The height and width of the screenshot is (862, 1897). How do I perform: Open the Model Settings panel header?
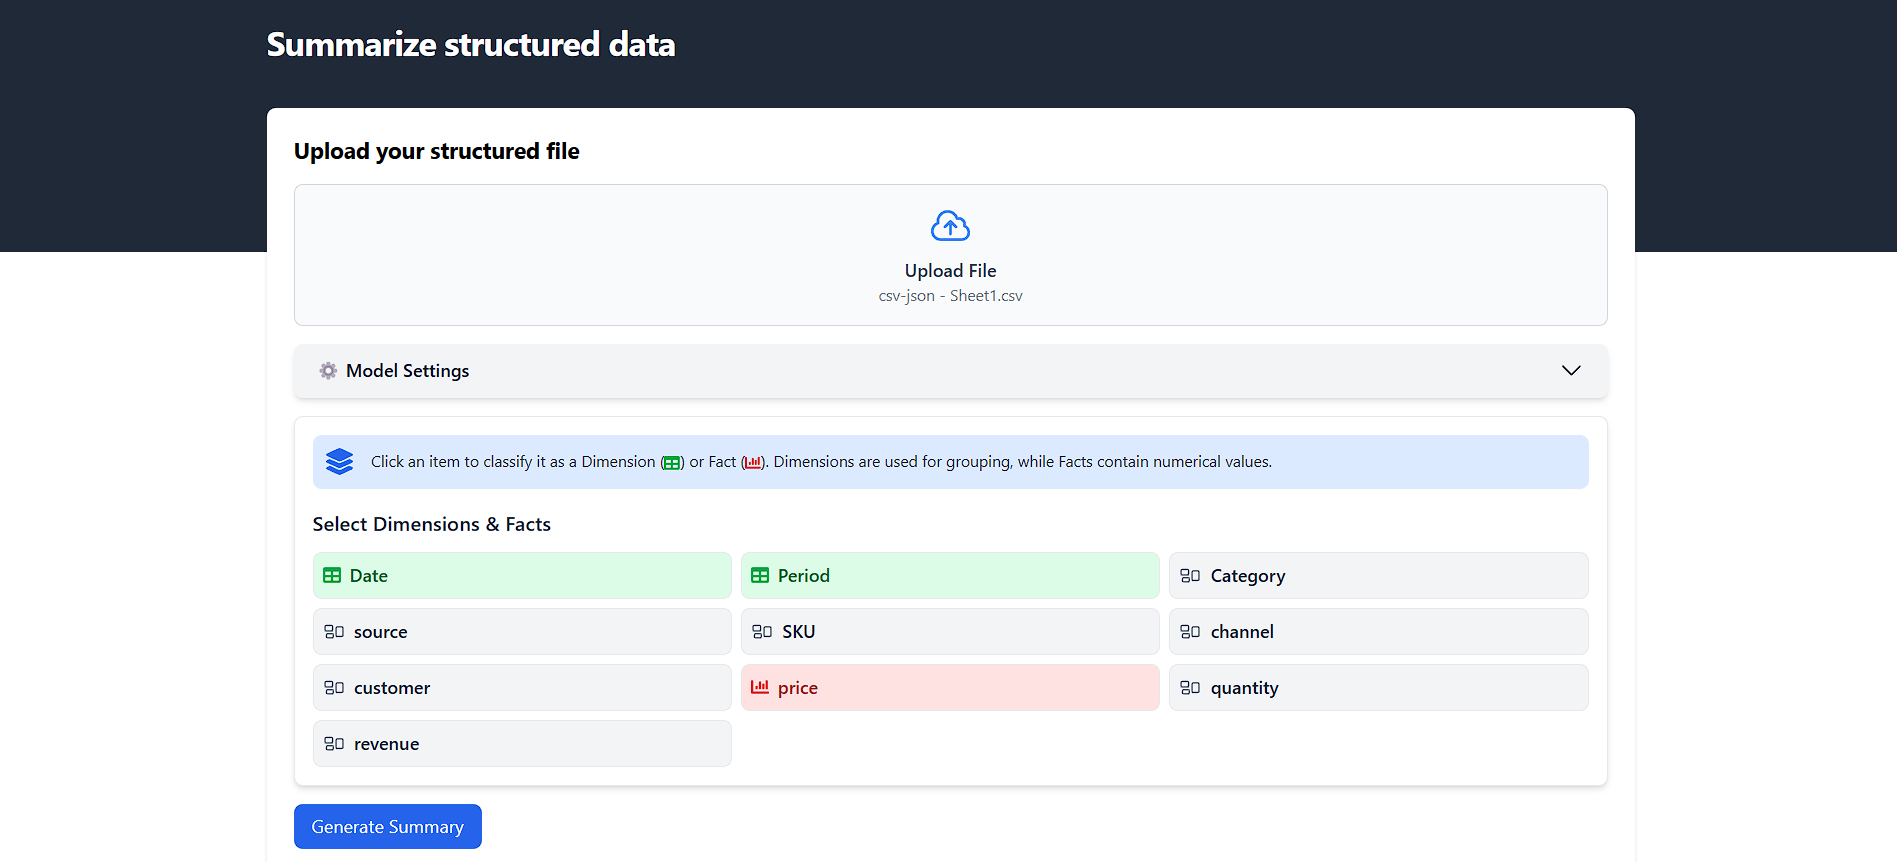pos(950,371)
